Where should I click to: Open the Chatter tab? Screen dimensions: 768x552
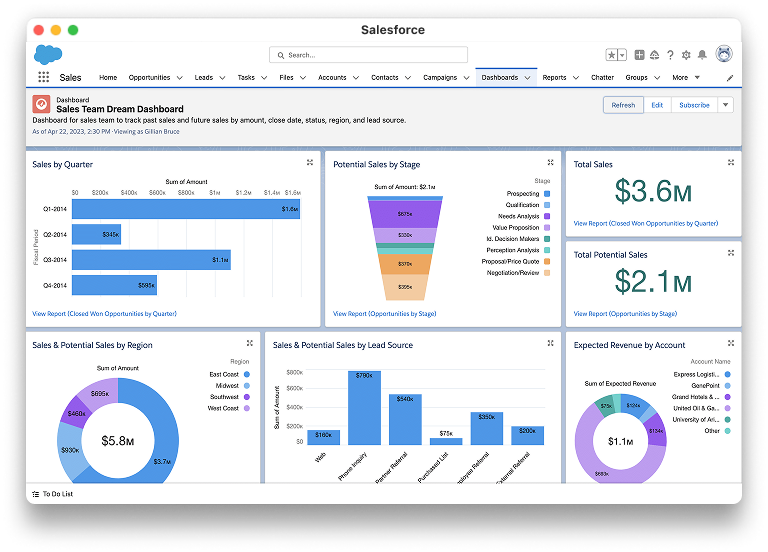click(x=602, y=77)
